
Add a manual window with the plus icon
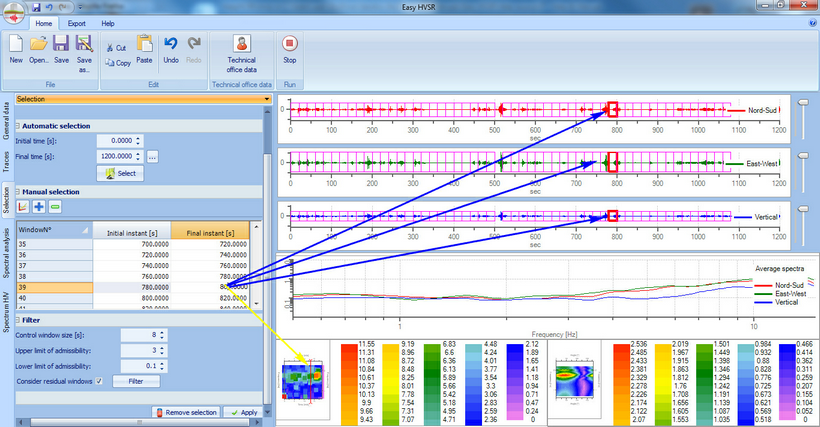39,207
